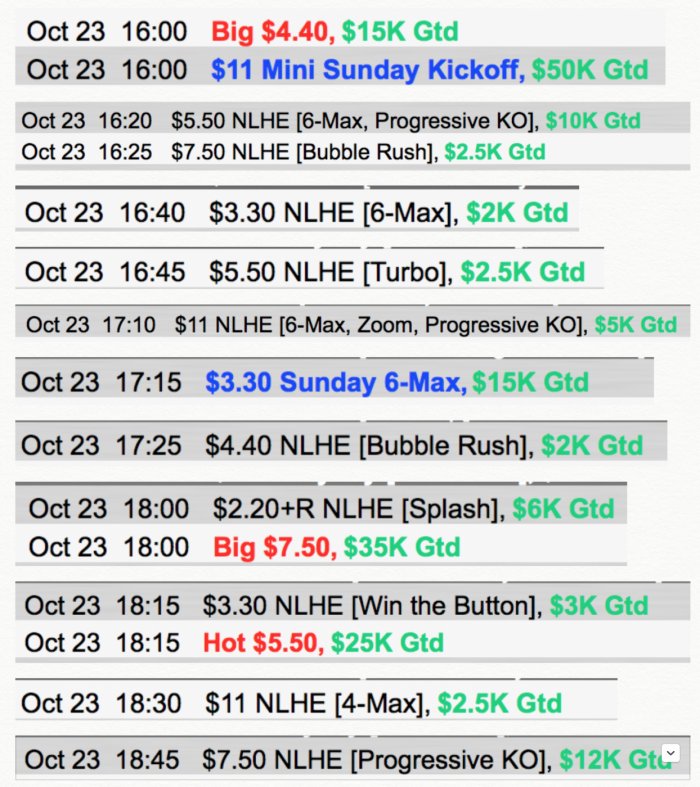Viewport: 700px width, 787px height.
Task: Click the $50K Gtd guarantee amount
Action: pos(590,69)
